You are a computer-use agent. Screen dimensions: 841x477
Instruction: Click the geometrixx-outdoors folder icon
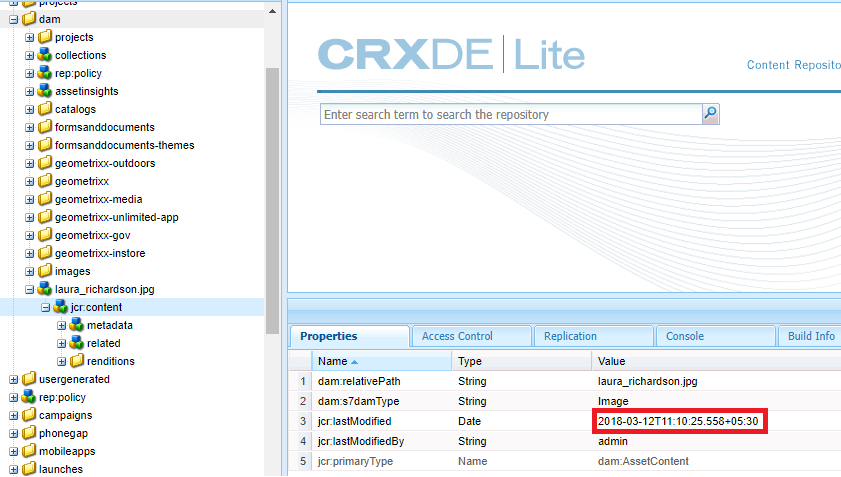click(45, 163)
